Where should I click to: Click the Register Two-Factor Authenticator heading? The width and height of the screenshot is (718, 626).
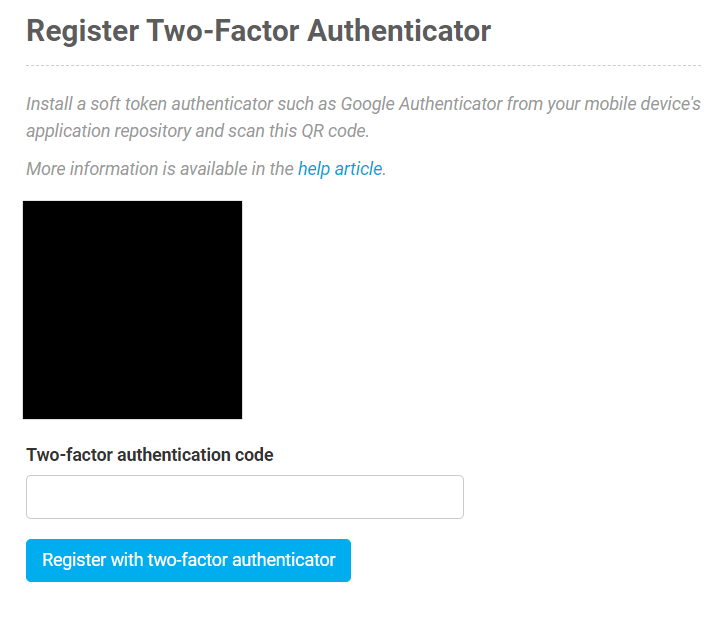pyautogui.click(x=259, y=31)
